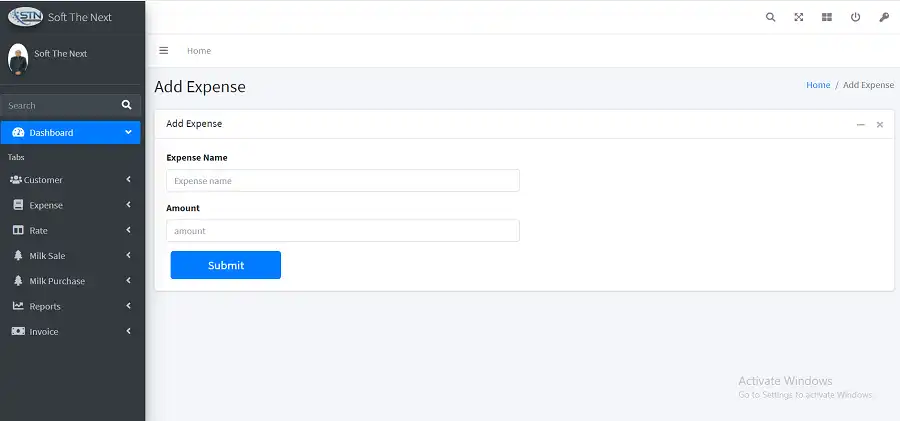Click the power logout icon
This screenshot has width=900, height=421.
click(855, 17)
